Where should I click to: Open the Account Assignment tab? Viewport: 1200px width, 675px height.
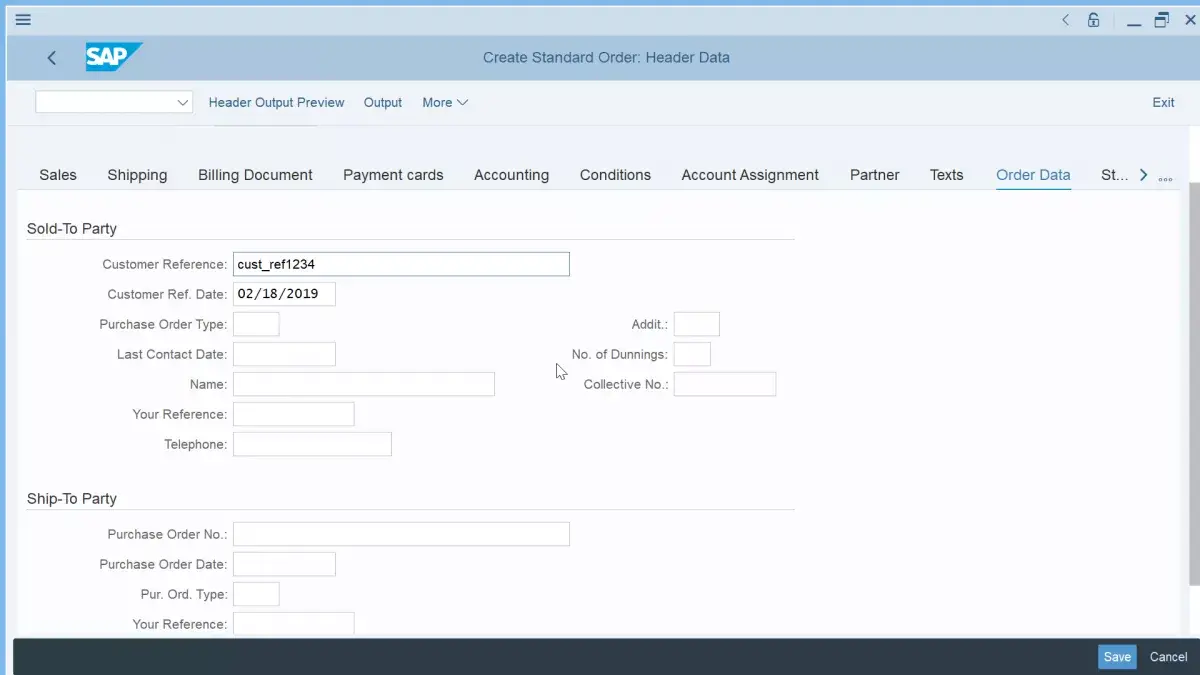(750, 174)
